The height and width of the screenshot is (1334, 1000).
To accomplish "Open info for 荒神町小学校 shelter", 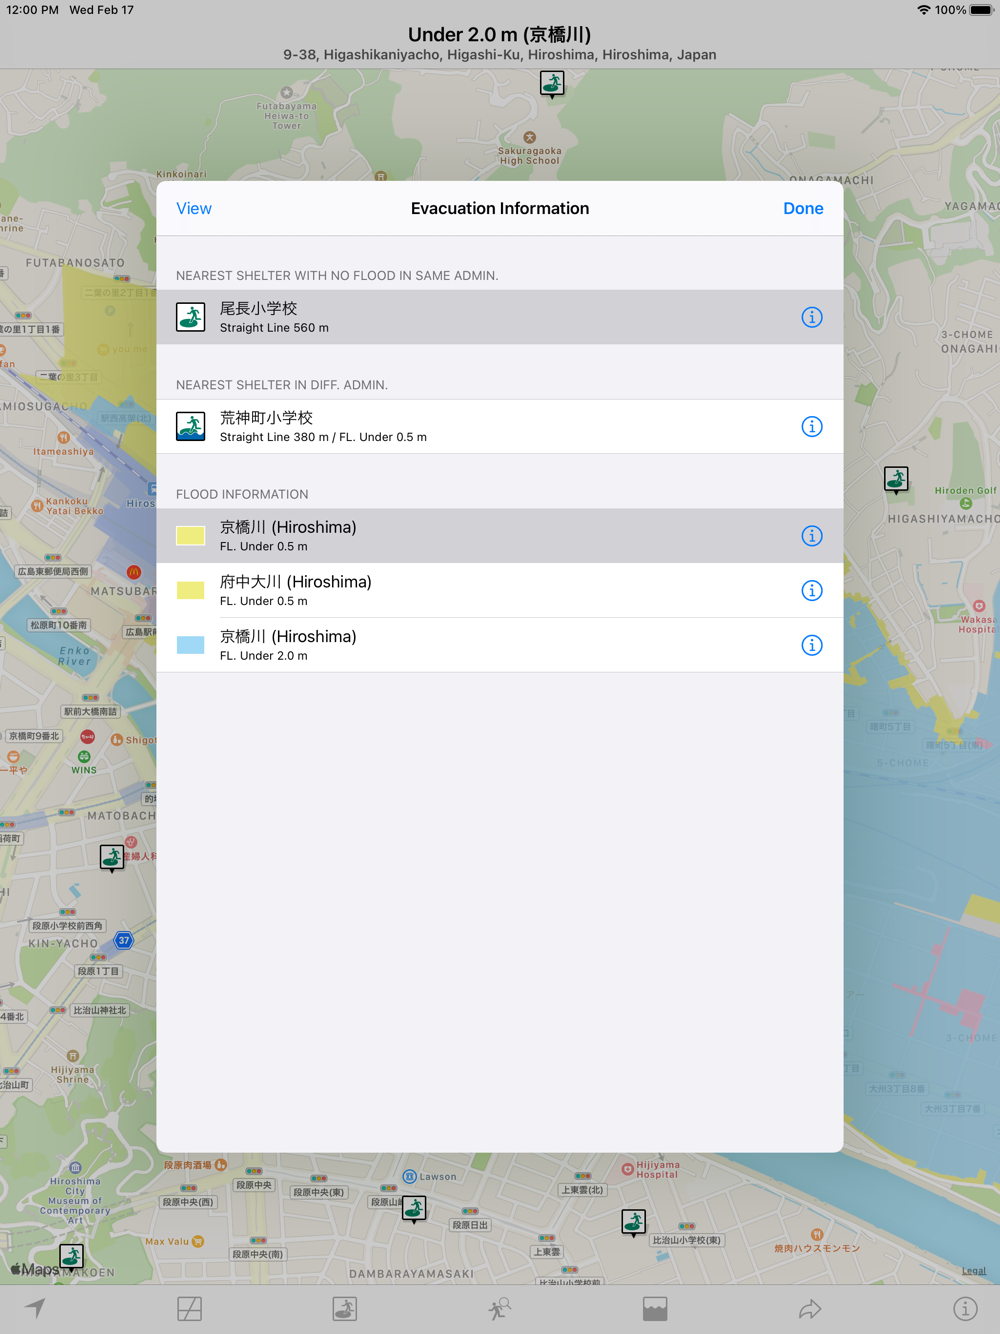I will click(x=811, y=427).
